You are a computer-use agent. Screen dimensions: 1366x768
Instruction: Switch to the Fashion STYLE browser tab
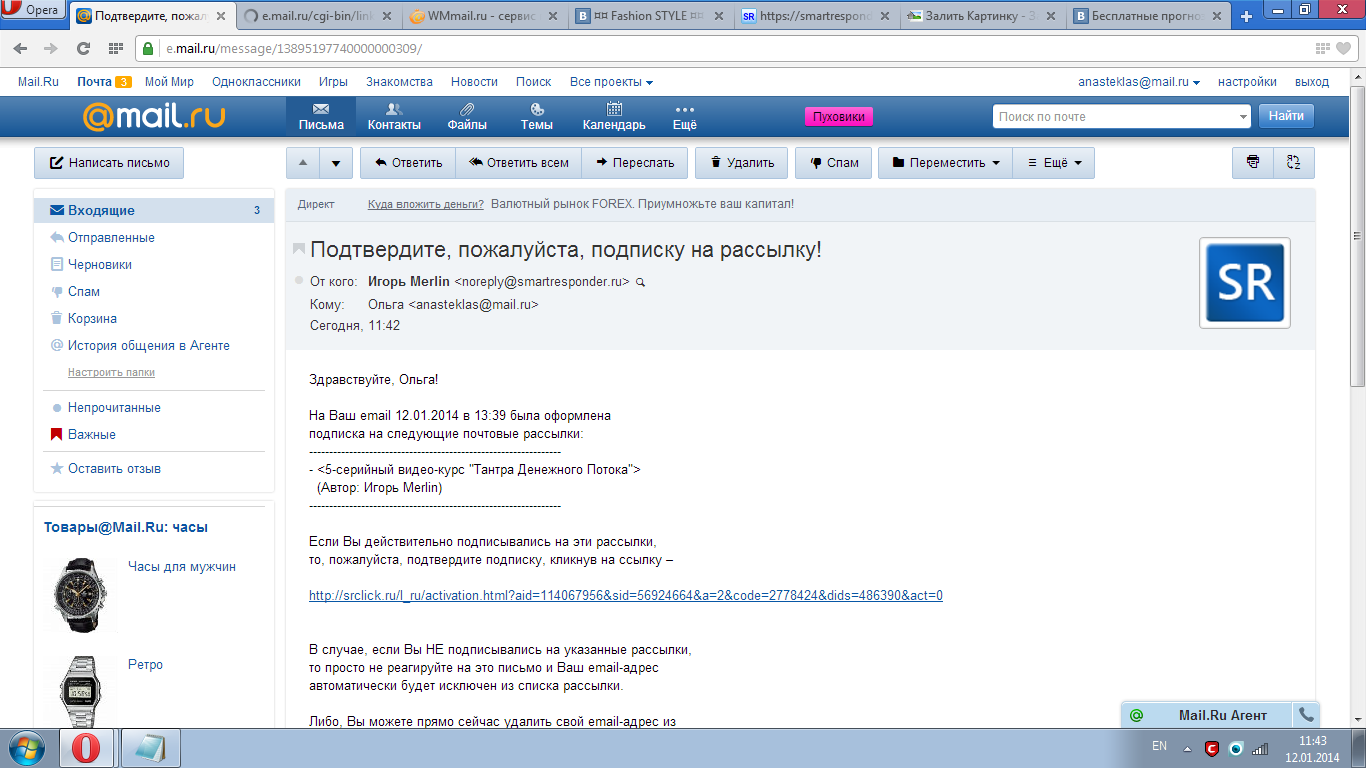(x=650, y=17)
